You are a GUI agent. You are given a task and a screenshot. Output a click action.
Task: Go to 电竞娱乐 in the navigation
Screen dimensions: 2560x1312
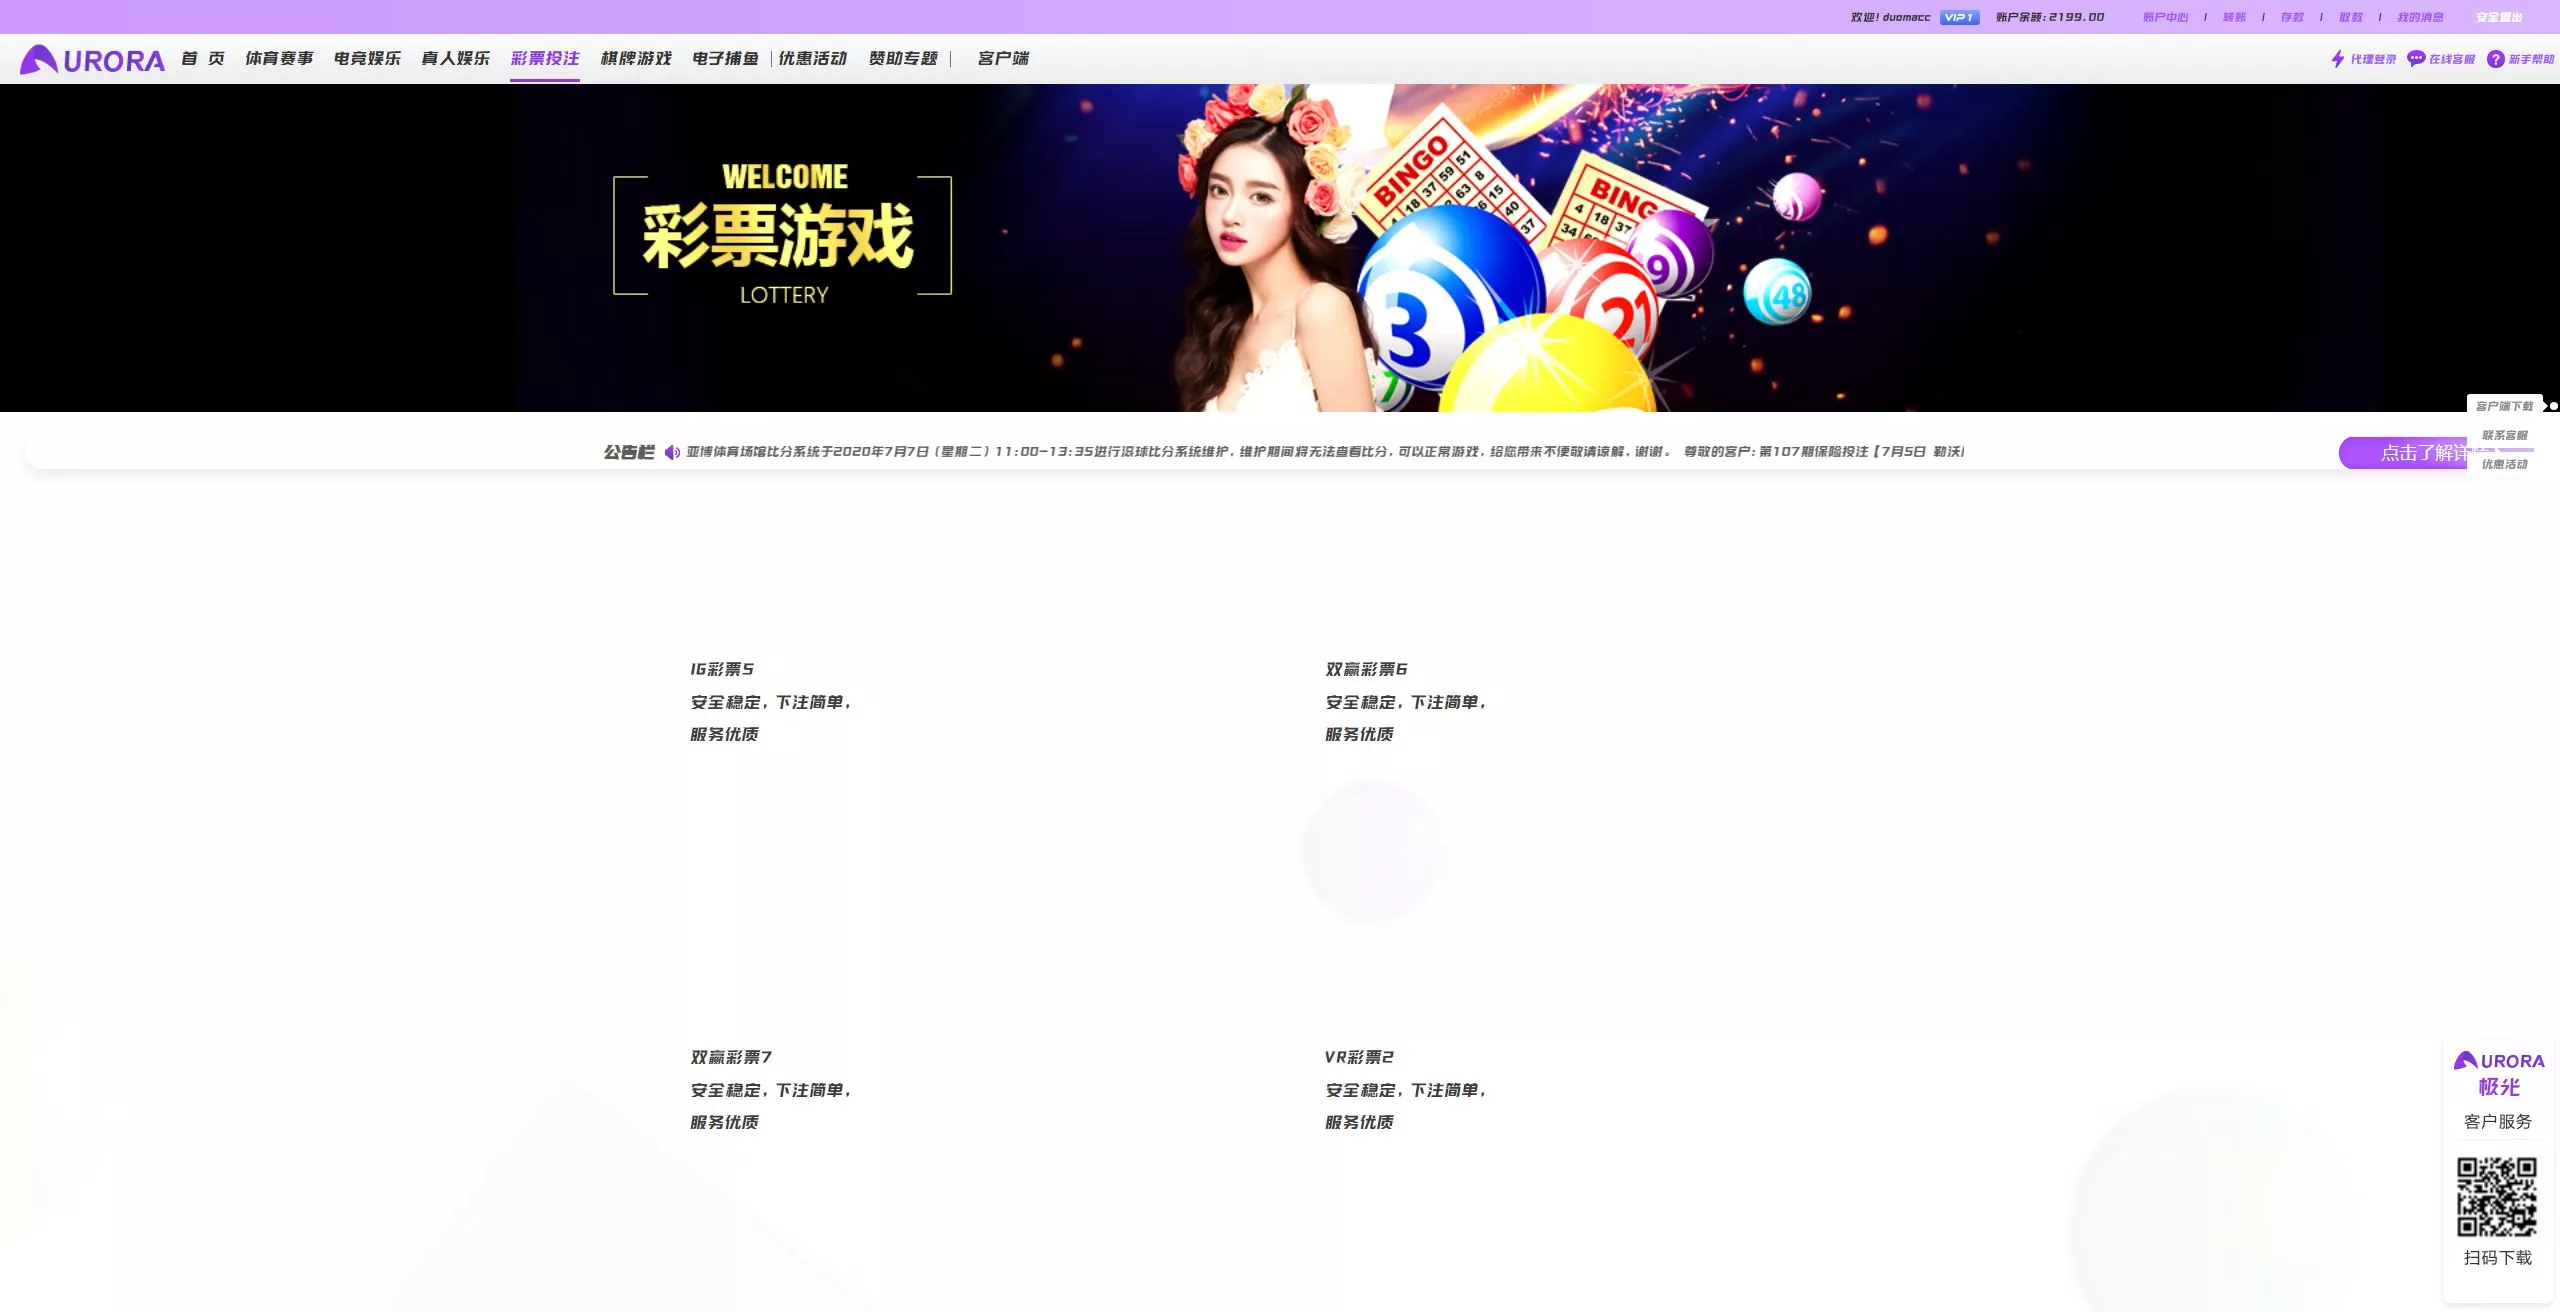click(x=367, y=58)
